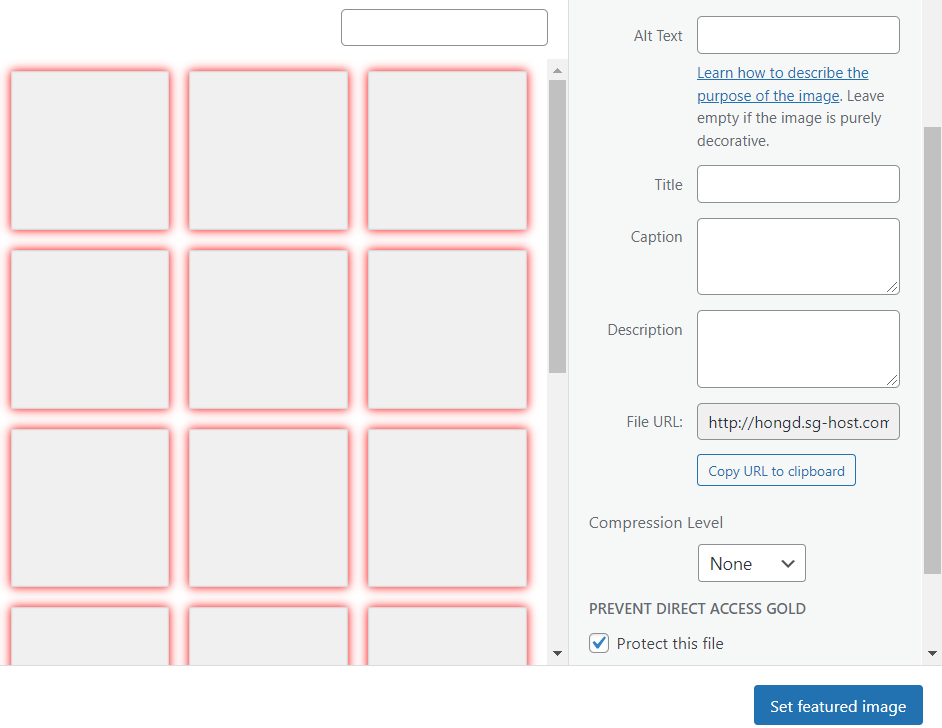Click media grid scrollbar down arrow
The image size is (942, 728).
pos(557,654)
